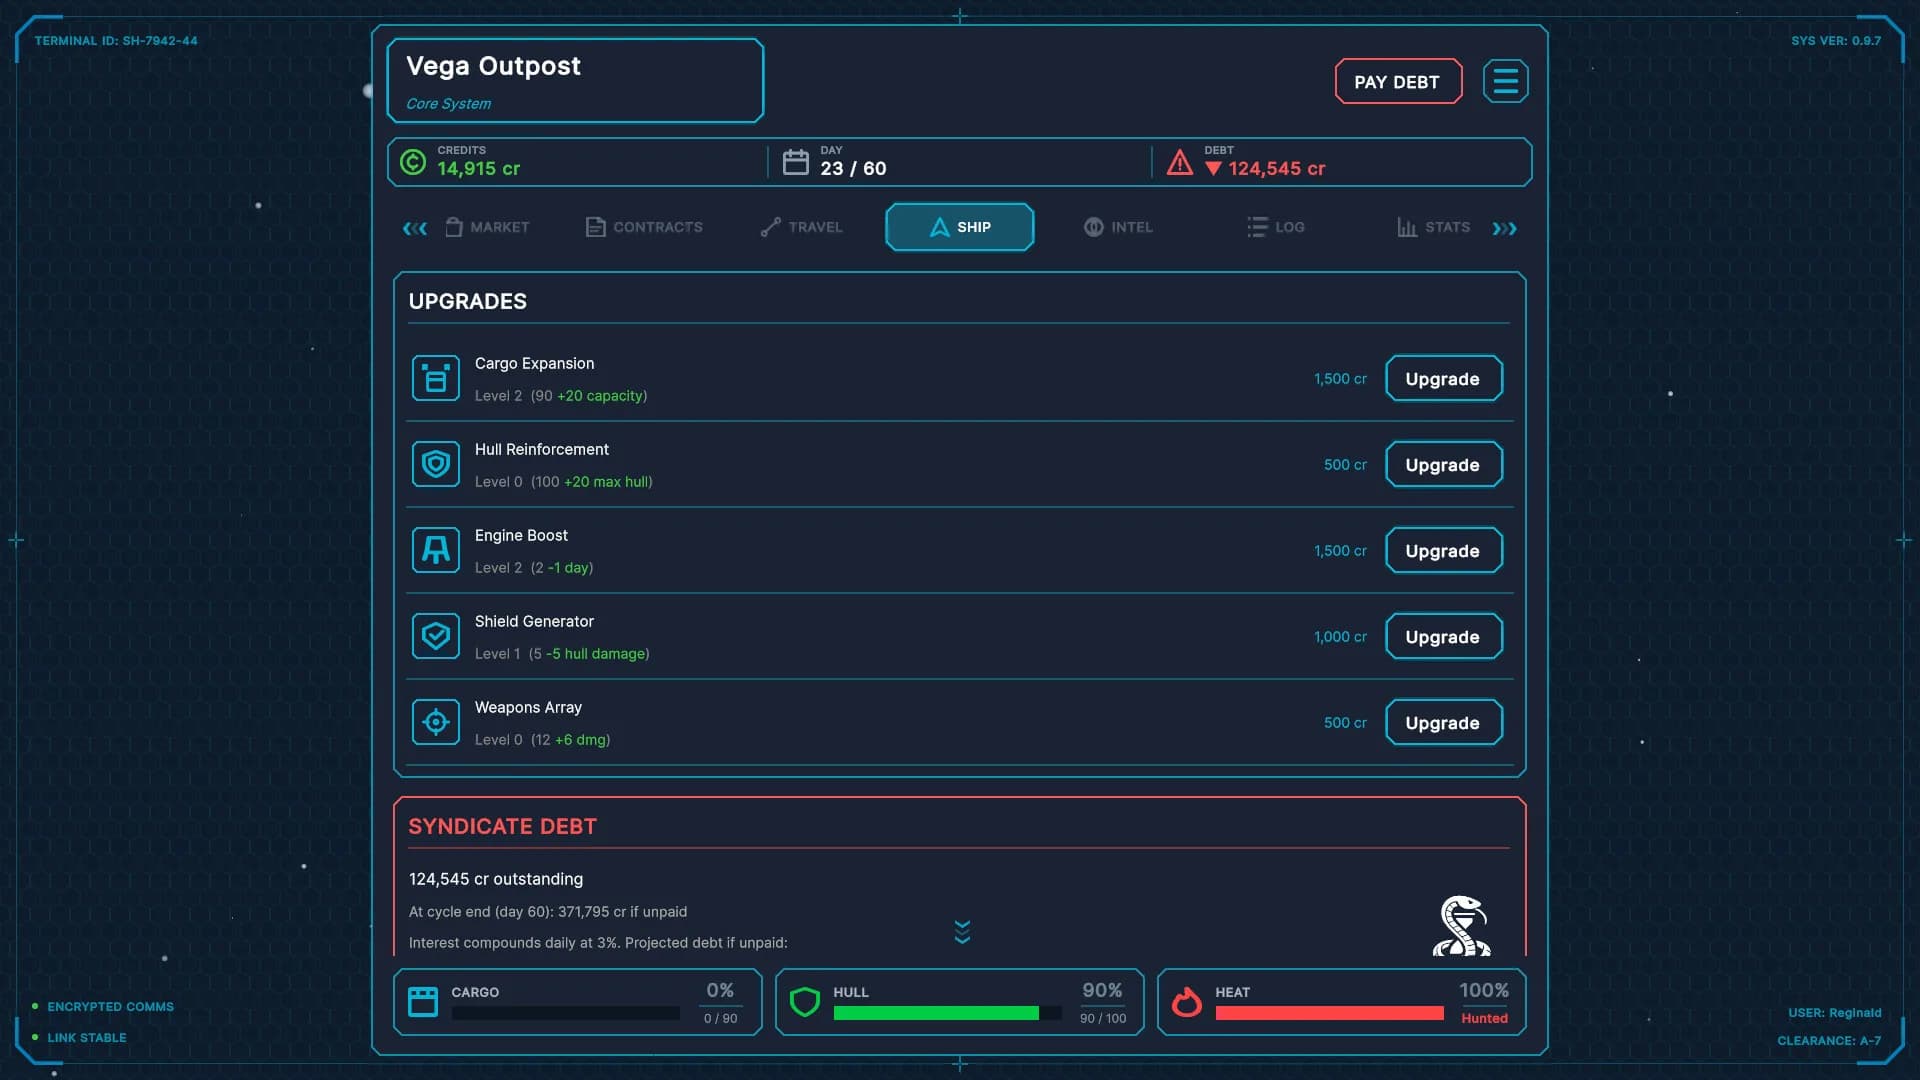Click the Weapons Array crosshair icon
The width and height of the screenshot is (1920, 1080).
pyautogui.click(x=436, y=723)
